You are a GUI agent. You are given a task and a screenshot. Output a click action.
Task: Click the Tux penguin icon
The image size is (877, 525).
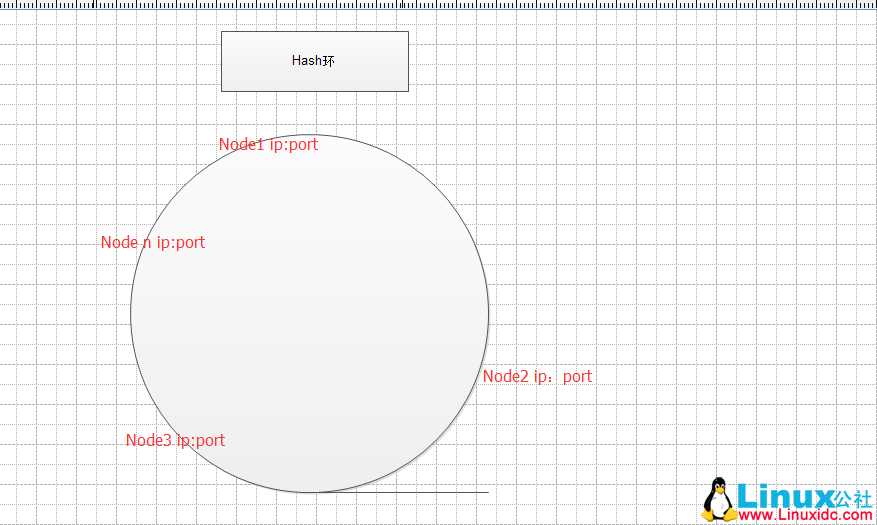[x=716, y=498]
